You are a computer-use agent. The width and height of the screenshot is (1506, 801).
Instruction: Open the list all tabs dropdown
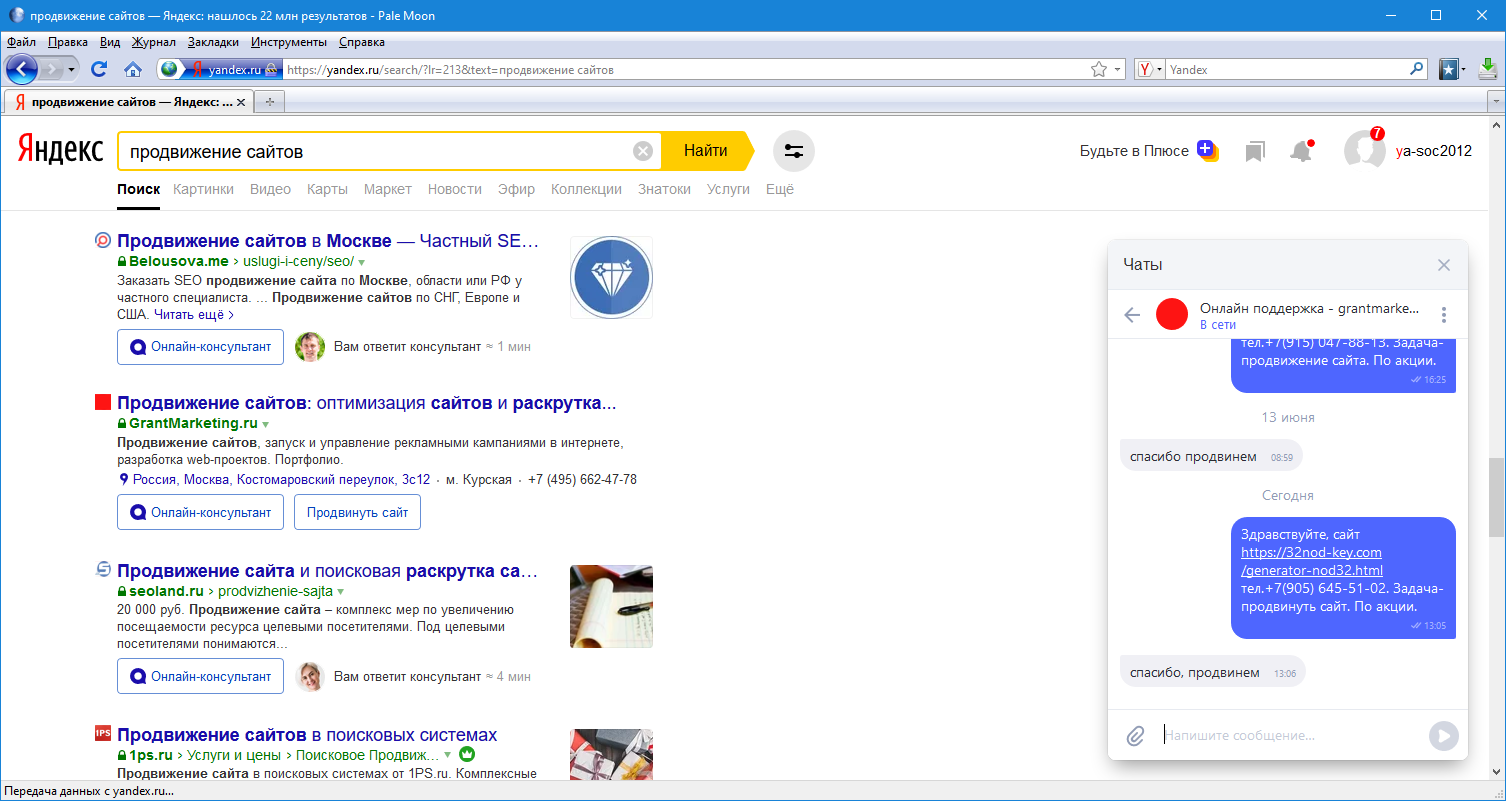point(1496,102)
